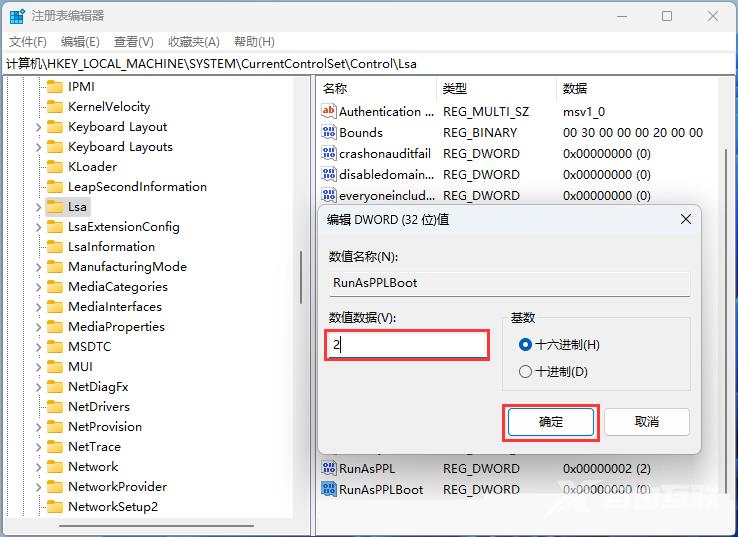Viewport: 738px width, 537px height.
Task: Click the msv1_0 data cell
Action: coord(584,112)
